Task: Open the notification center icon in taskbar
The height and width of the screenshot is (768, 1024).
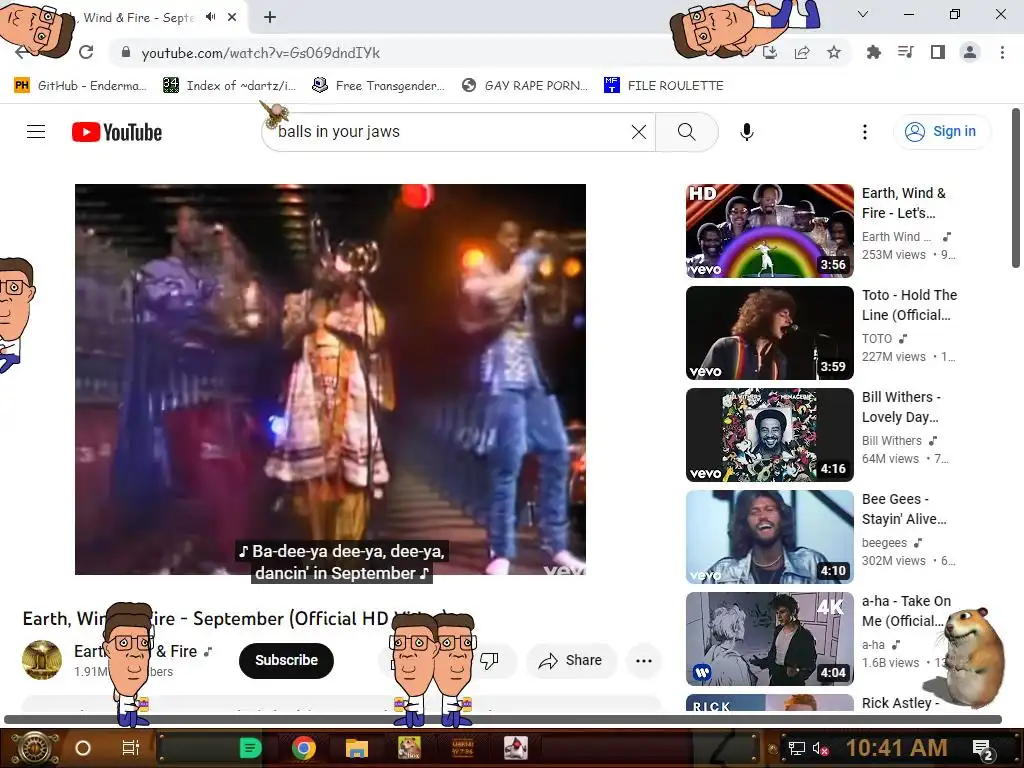Action: 984,749
